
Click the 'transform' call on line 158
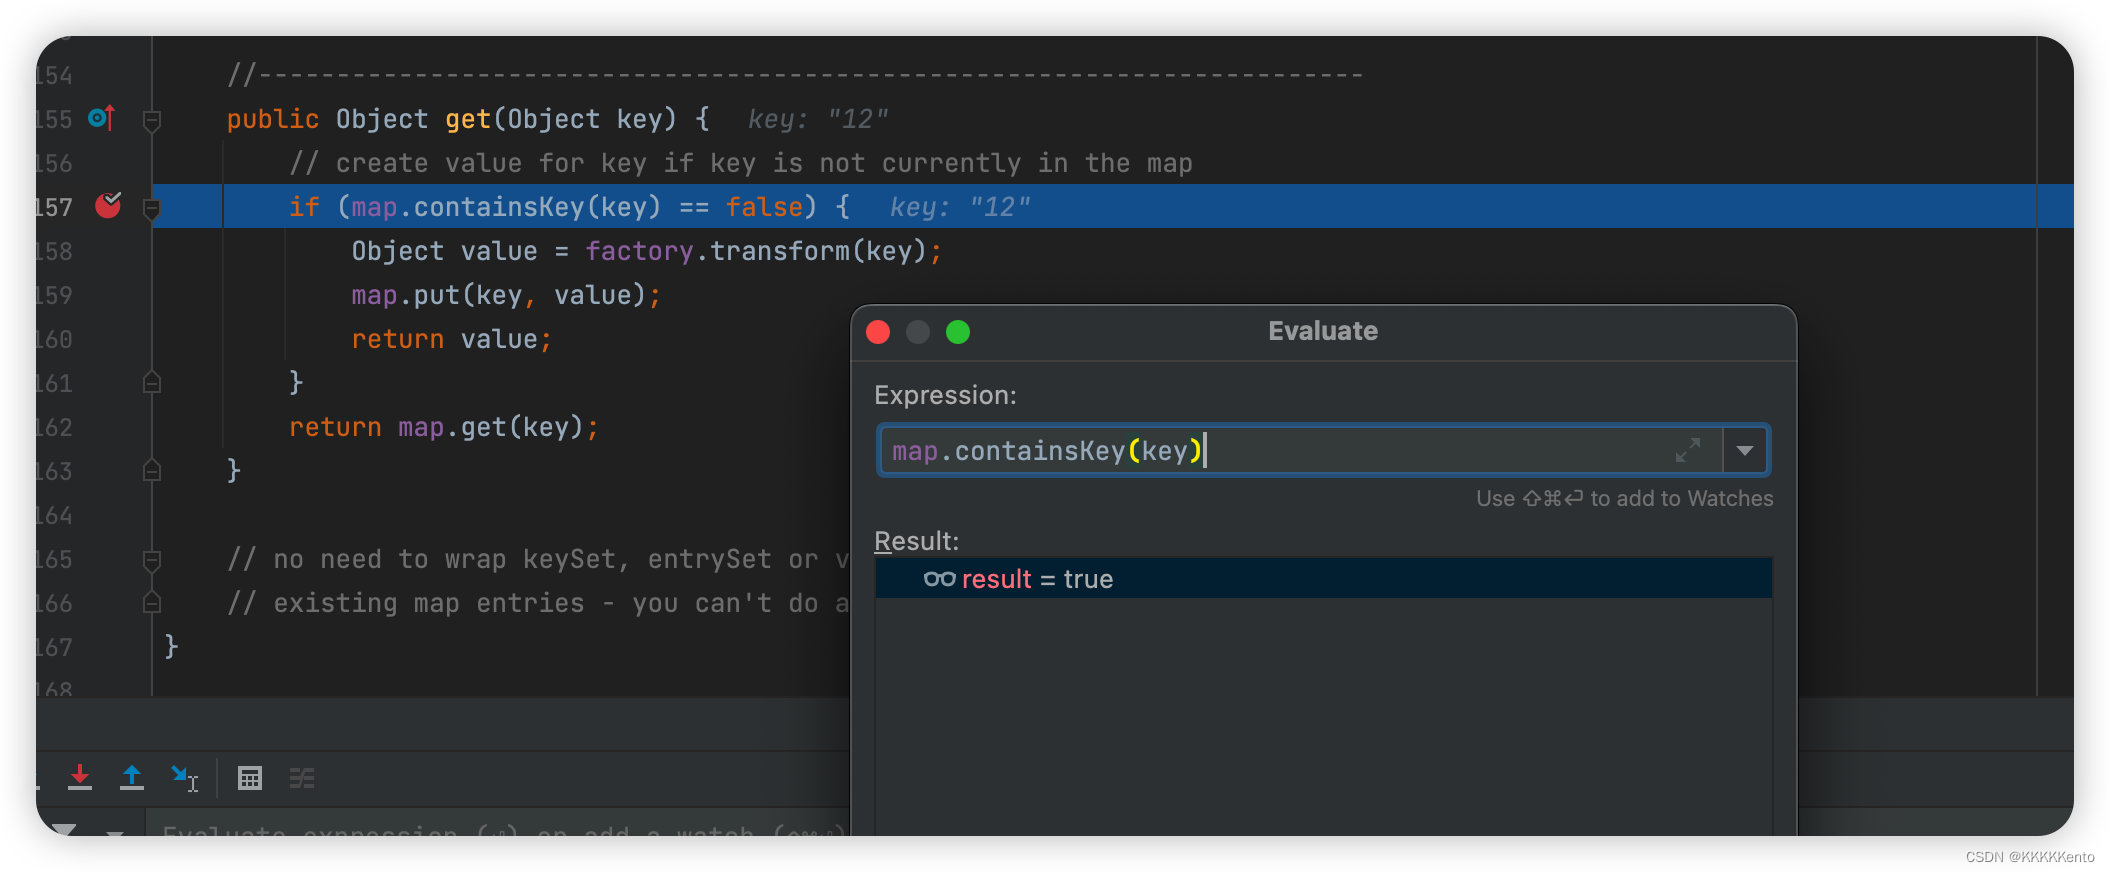click(x=780, y=251)
